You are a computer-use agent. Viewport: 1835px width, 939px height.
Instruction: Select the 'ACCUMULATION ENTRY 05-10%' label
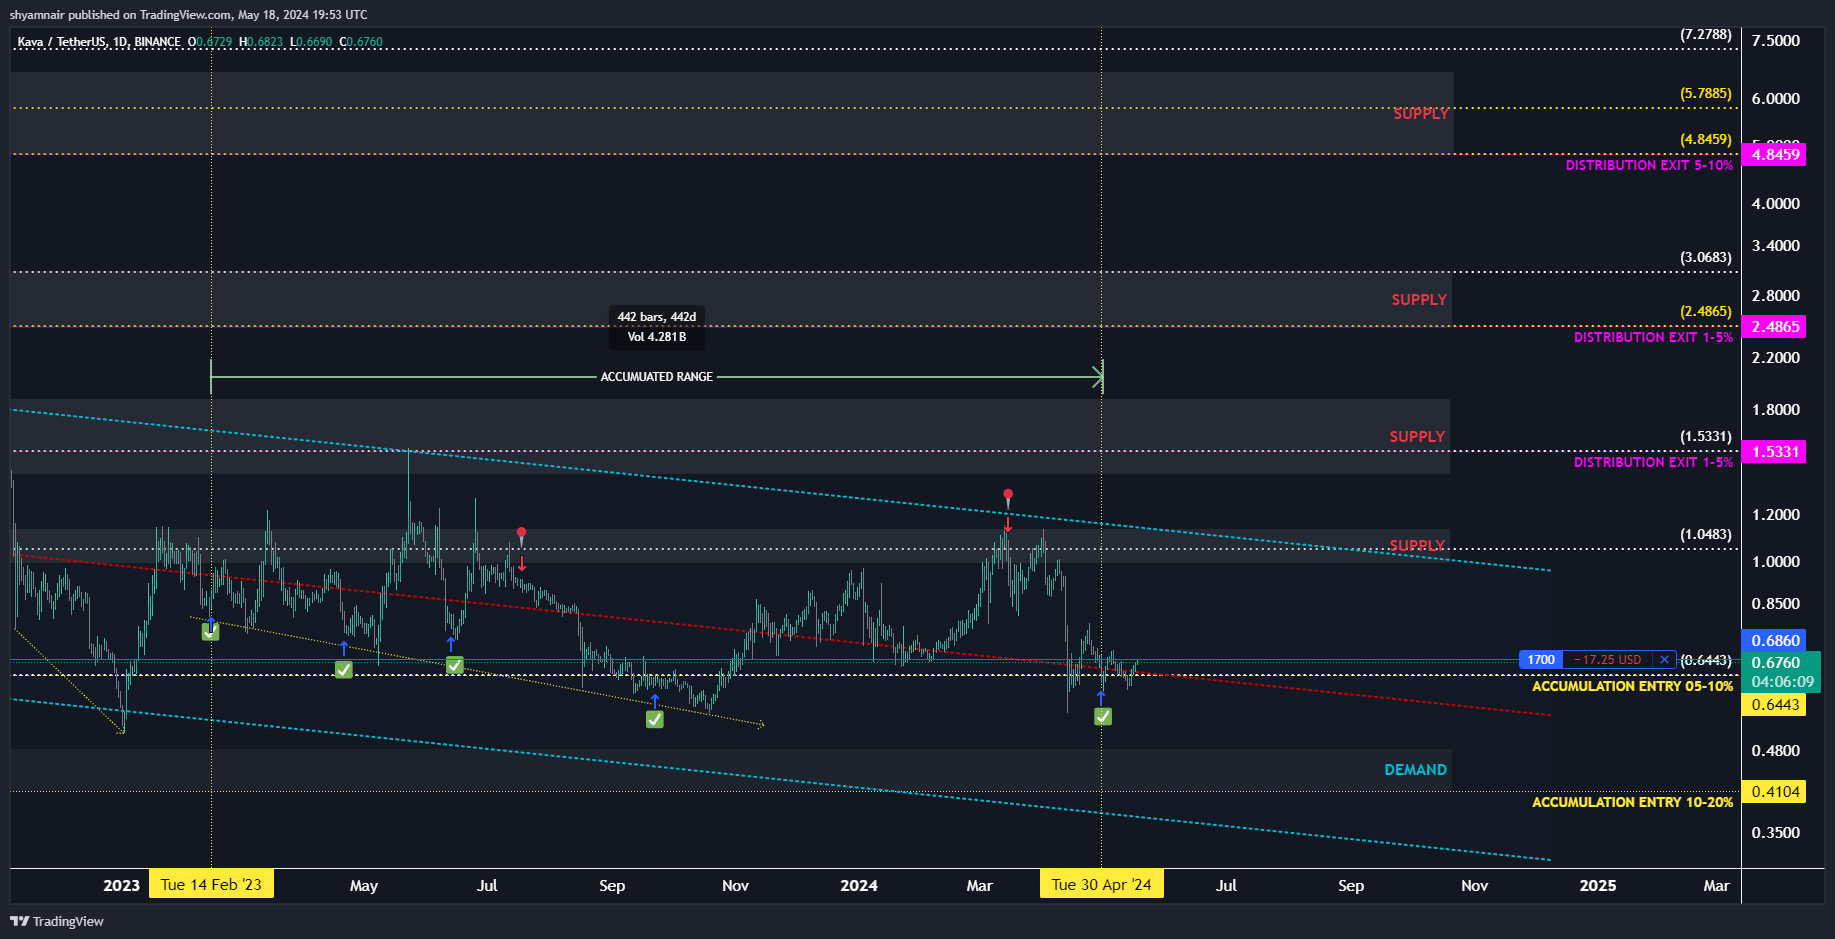click(1632, 687)
